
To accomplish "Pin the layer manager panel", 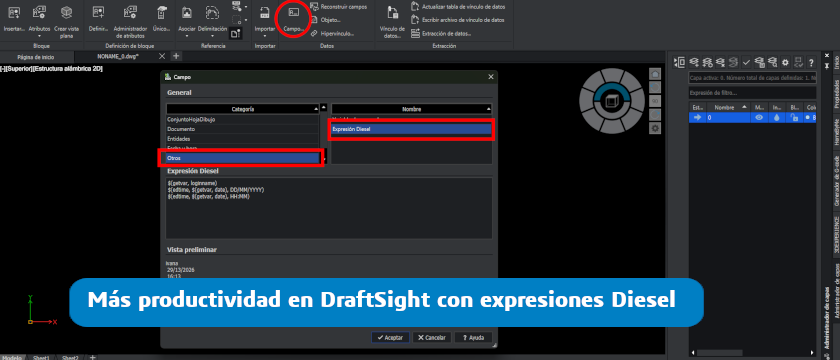I will (826, 65).
